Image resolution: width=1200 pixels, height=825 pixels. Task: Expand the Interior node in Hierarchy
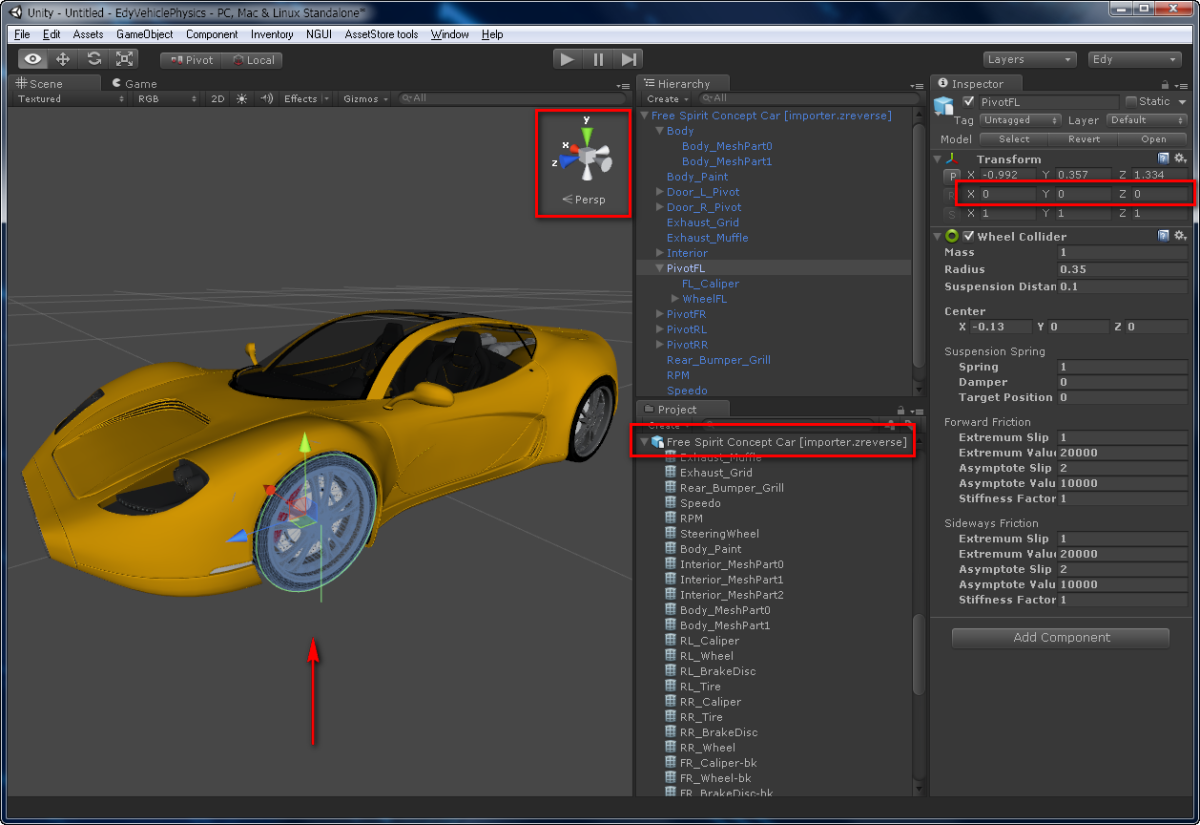tap(660, 253)
